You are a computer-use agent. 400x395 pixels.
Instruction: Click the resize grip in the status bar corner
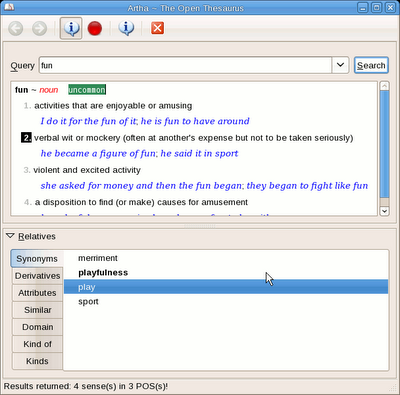393,388
